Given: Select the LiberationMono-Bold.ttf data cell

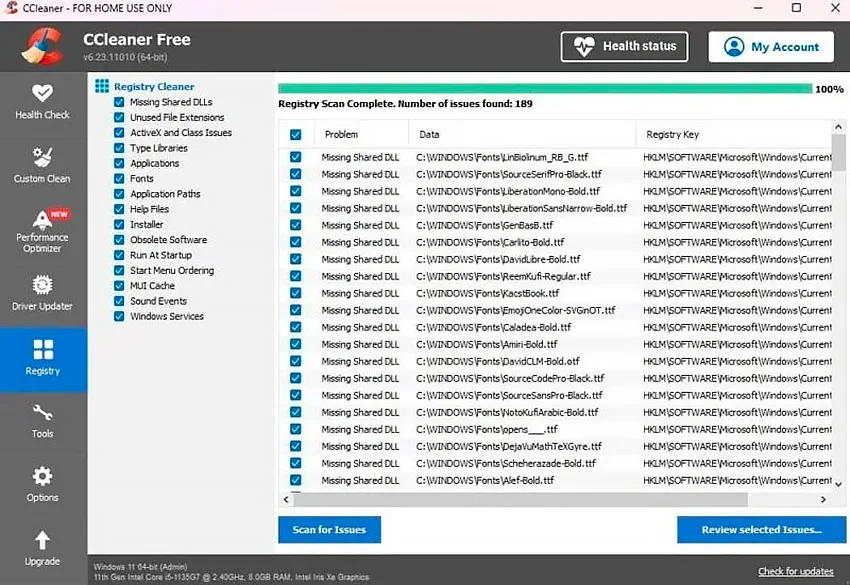Looking at the screenshot, I should 508,191.
